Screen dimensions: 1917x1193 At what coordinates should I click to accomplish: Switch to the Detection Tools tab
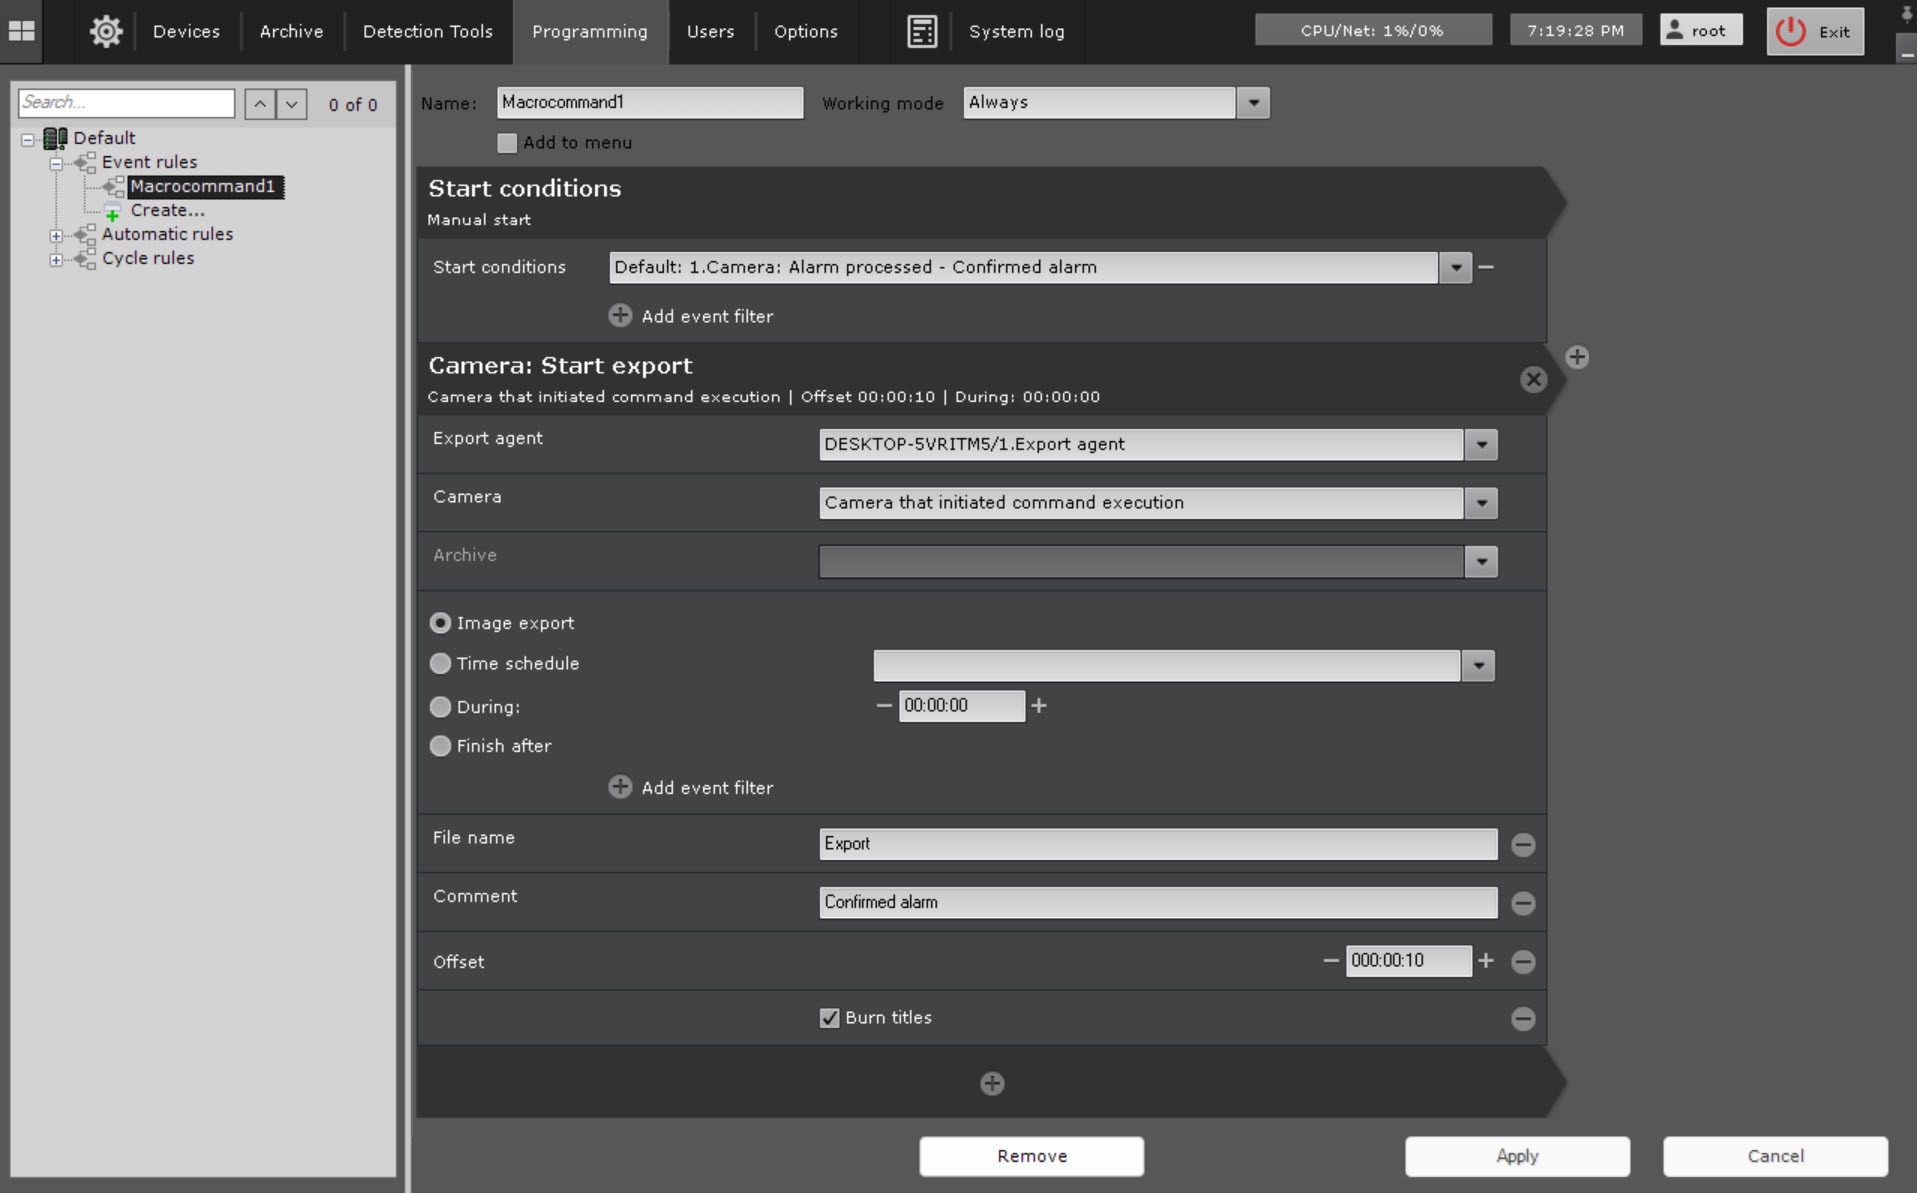point(427,31)
